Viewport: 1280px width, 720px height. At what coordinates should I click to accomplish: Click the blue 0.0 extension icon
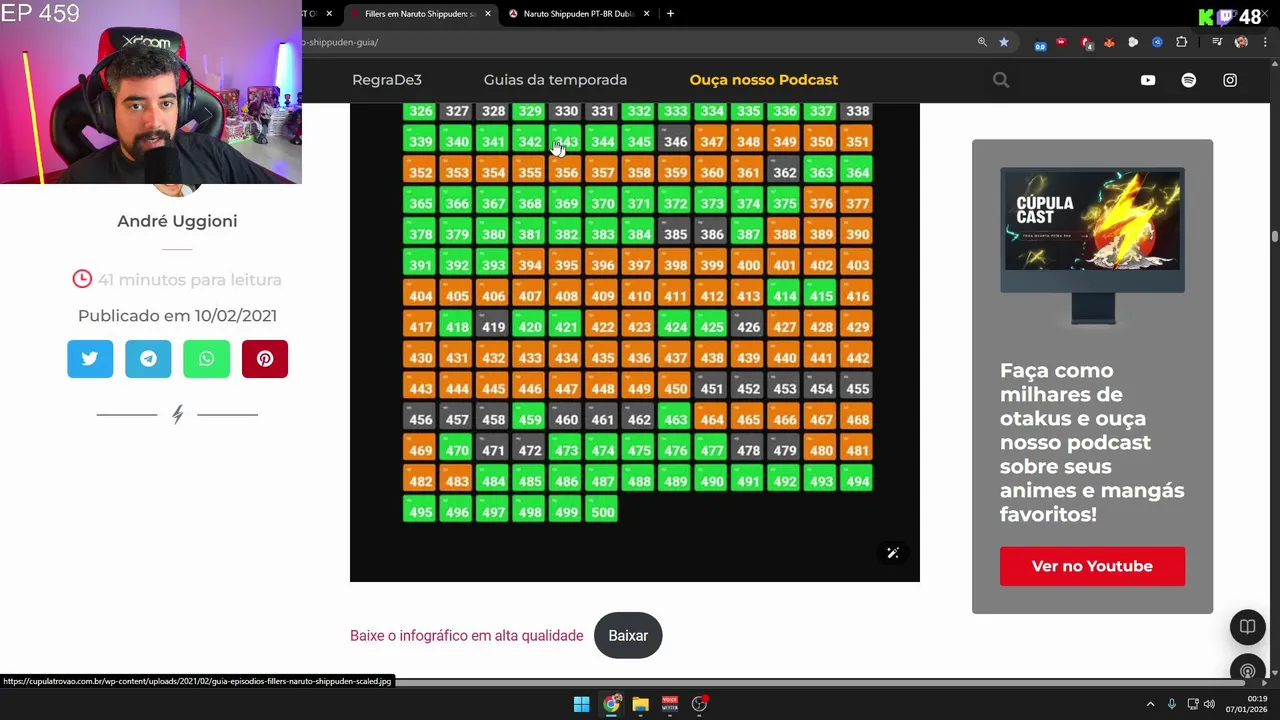click(x=1040, y=43)
